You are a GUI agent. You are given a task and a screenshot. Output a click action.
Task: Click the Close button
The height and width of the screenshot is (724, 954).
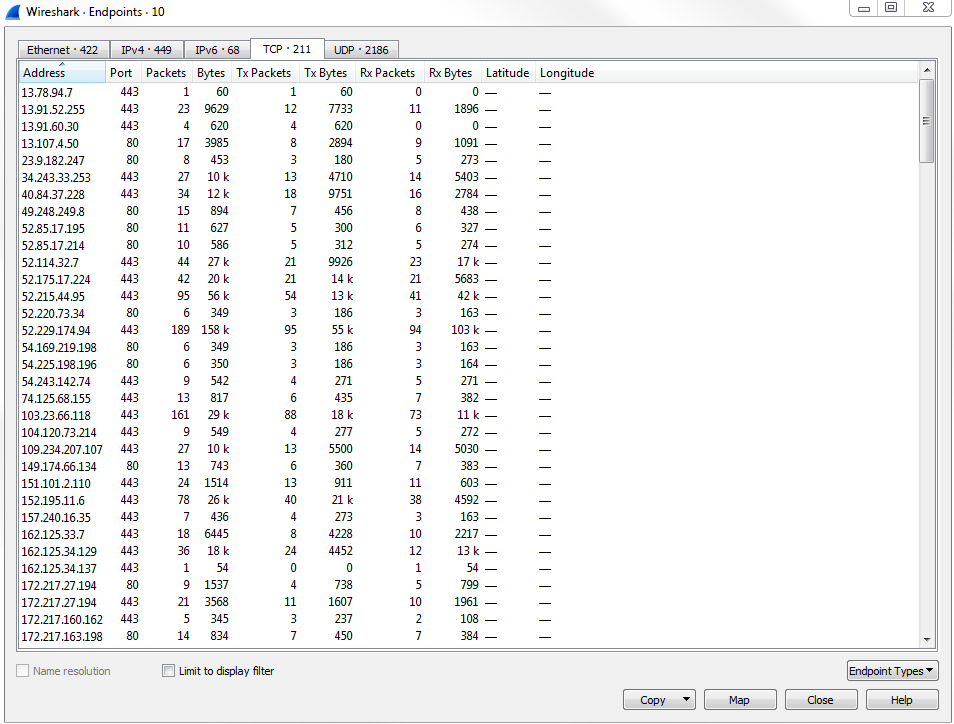tap(820, 700)
